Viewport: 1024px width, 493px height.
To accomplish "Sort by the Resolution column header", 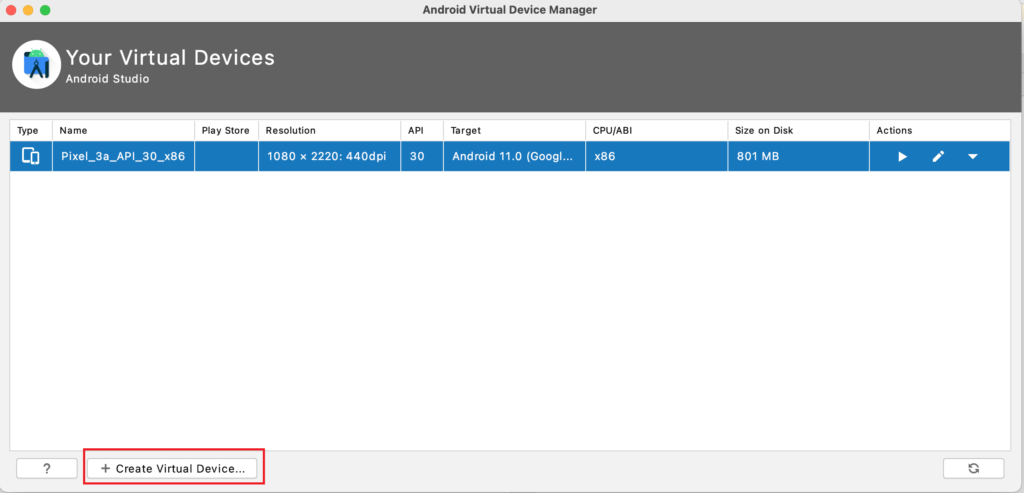I will click(329, 131).
